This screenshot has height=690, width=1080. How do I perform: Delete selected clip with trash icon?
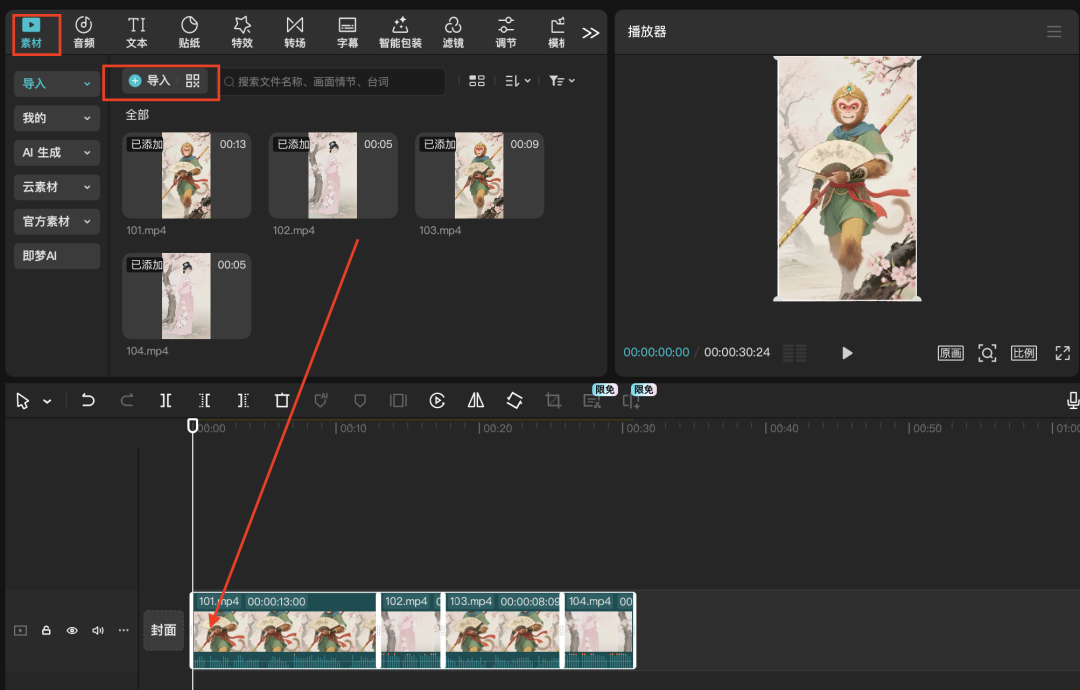282,400
